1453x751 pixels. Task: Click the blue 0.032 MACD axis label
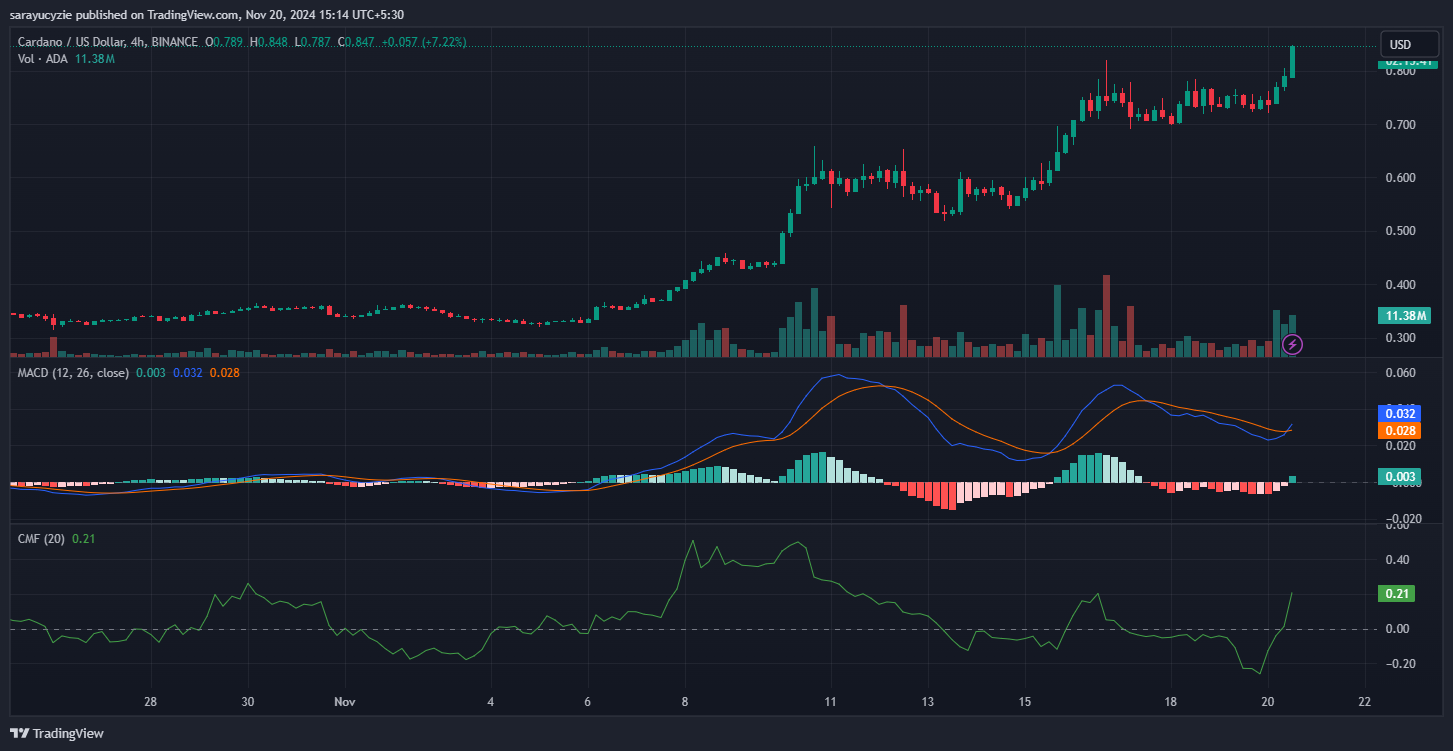1400,413
